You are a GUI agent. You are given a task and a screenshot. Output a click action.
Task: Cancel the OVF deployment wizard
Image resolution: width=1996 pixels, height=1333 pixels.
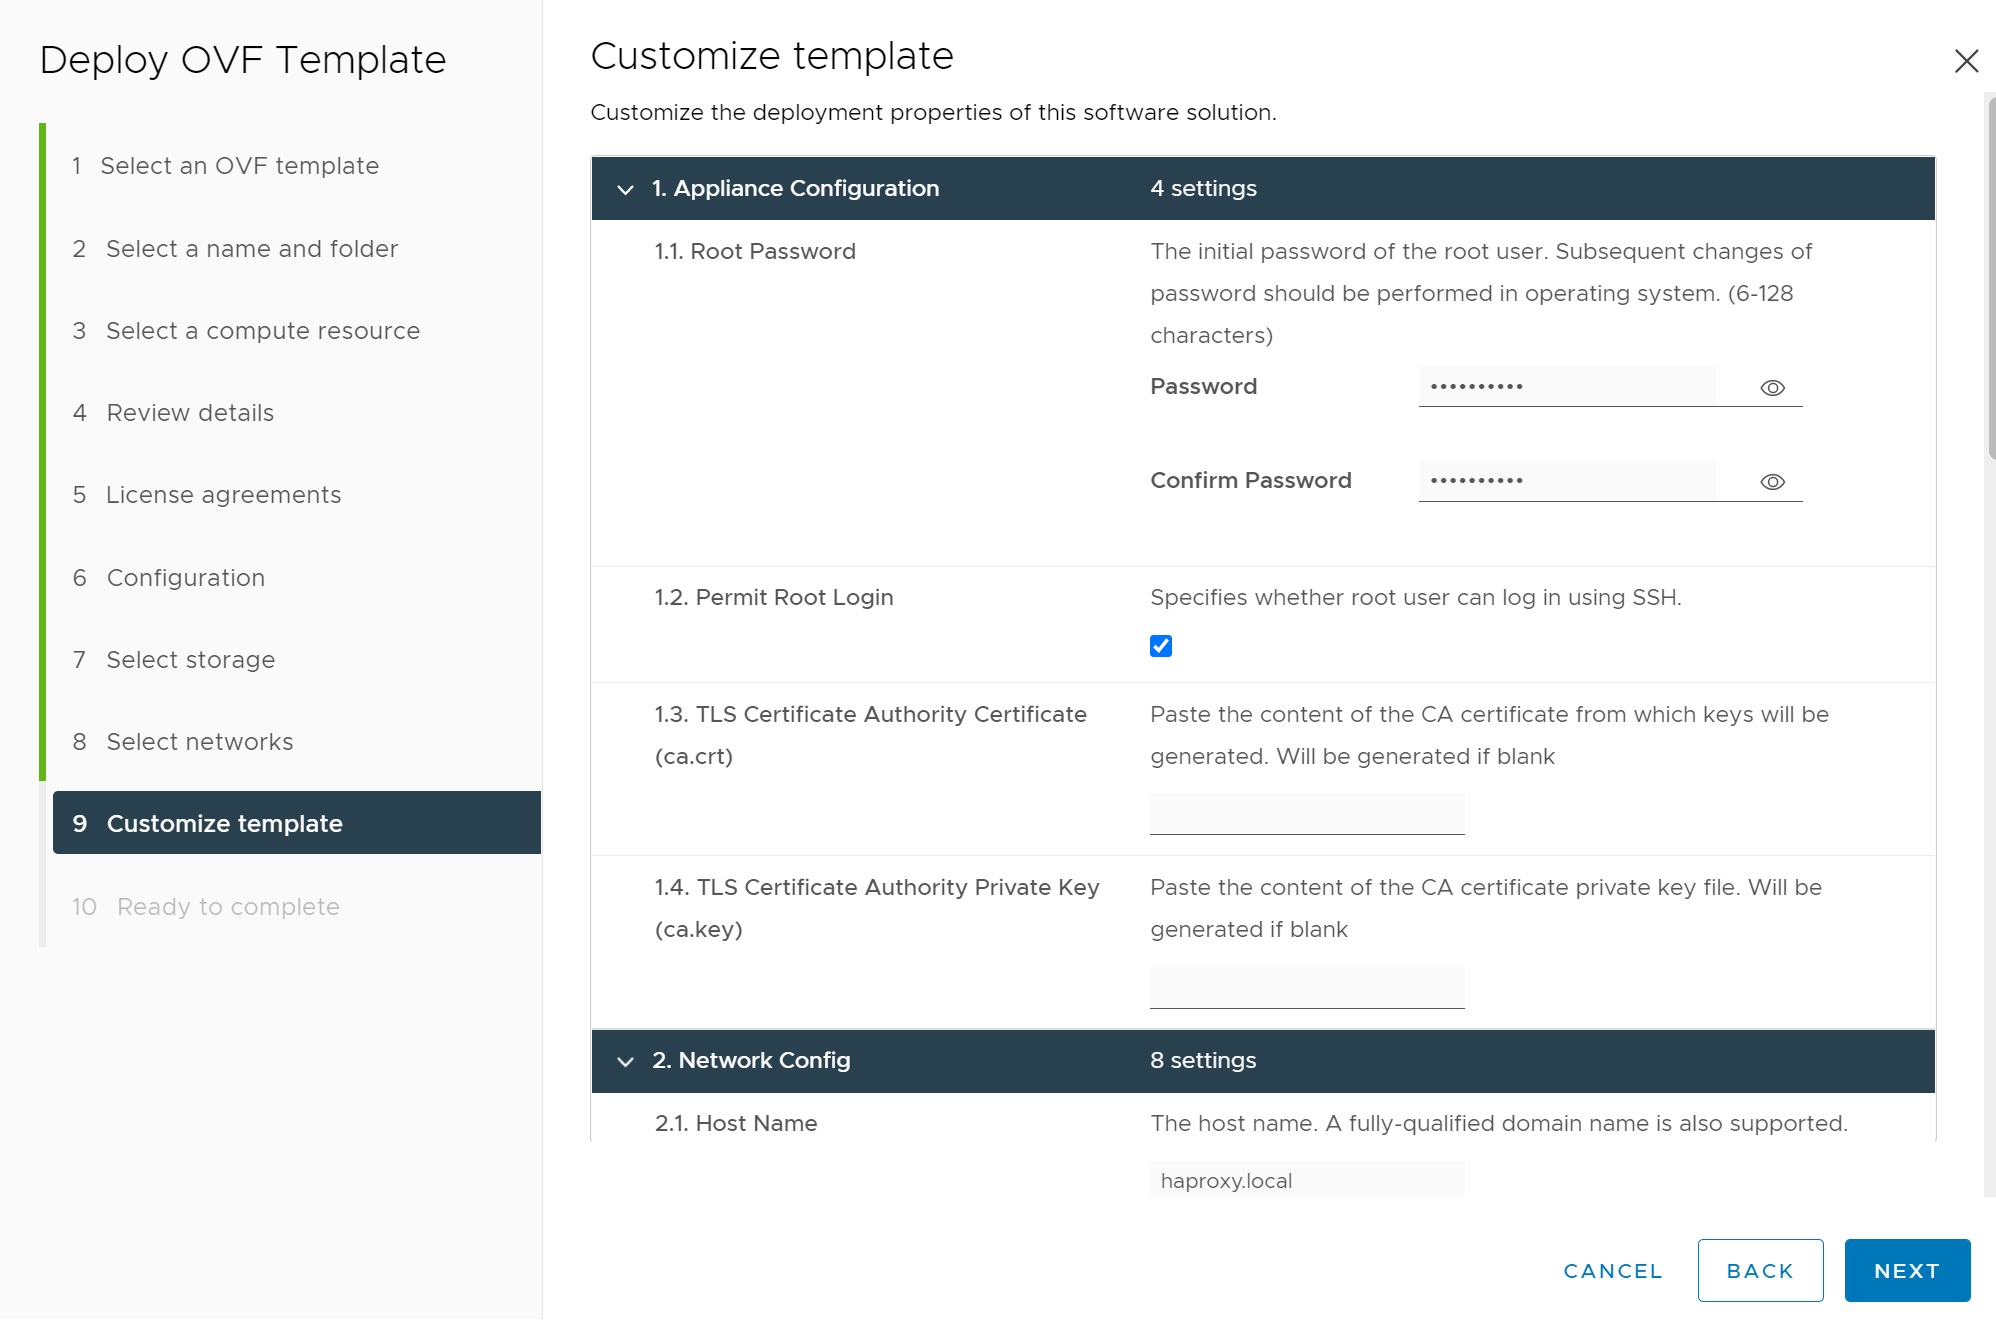click(x=1612, y=1271)
